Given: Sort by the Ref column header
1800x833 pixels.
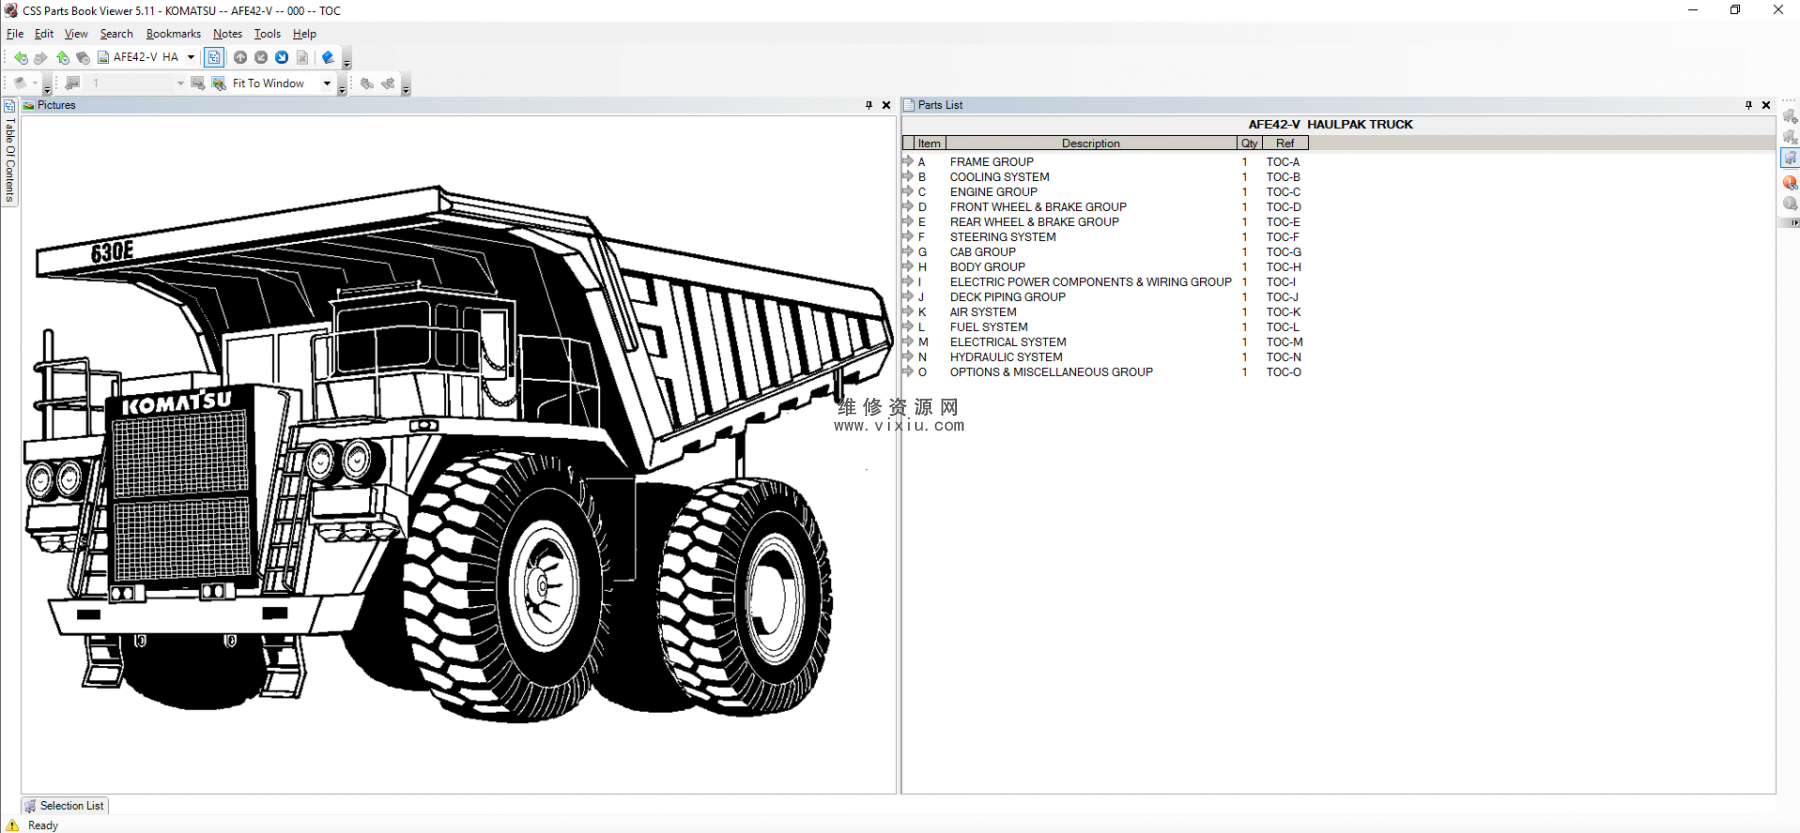Looking at the screenshot, I should tap(1285, 144).
